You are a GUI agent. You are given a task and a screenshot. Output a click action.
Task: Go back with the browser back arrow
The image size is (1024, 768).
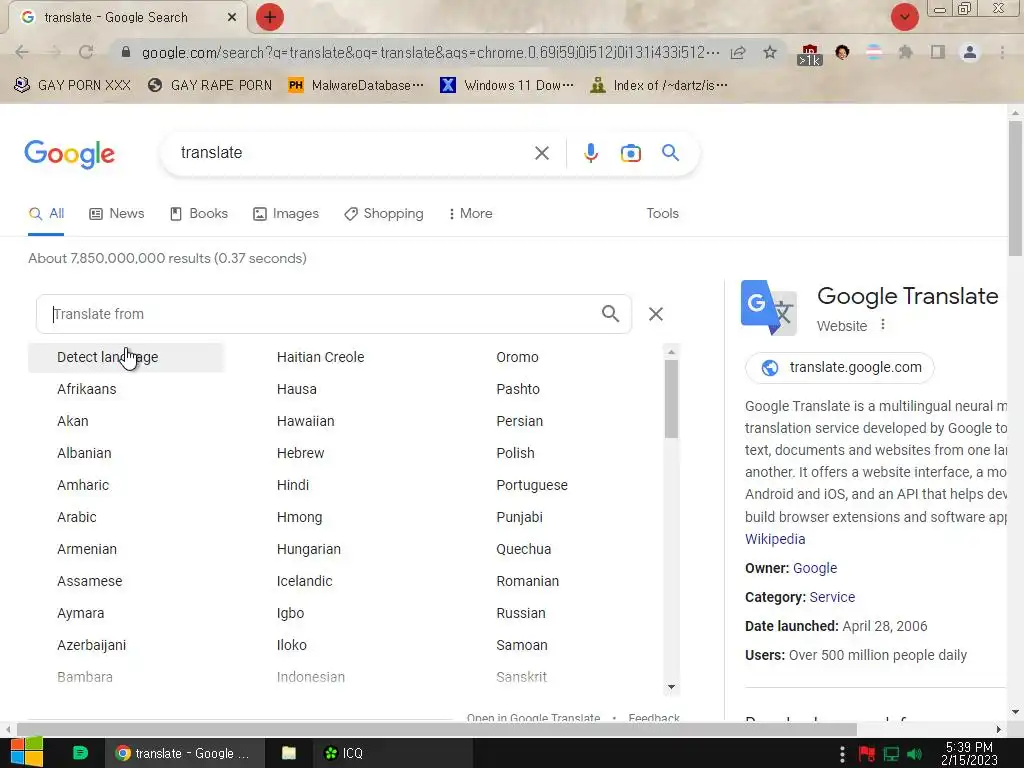(x=22, y=52)
